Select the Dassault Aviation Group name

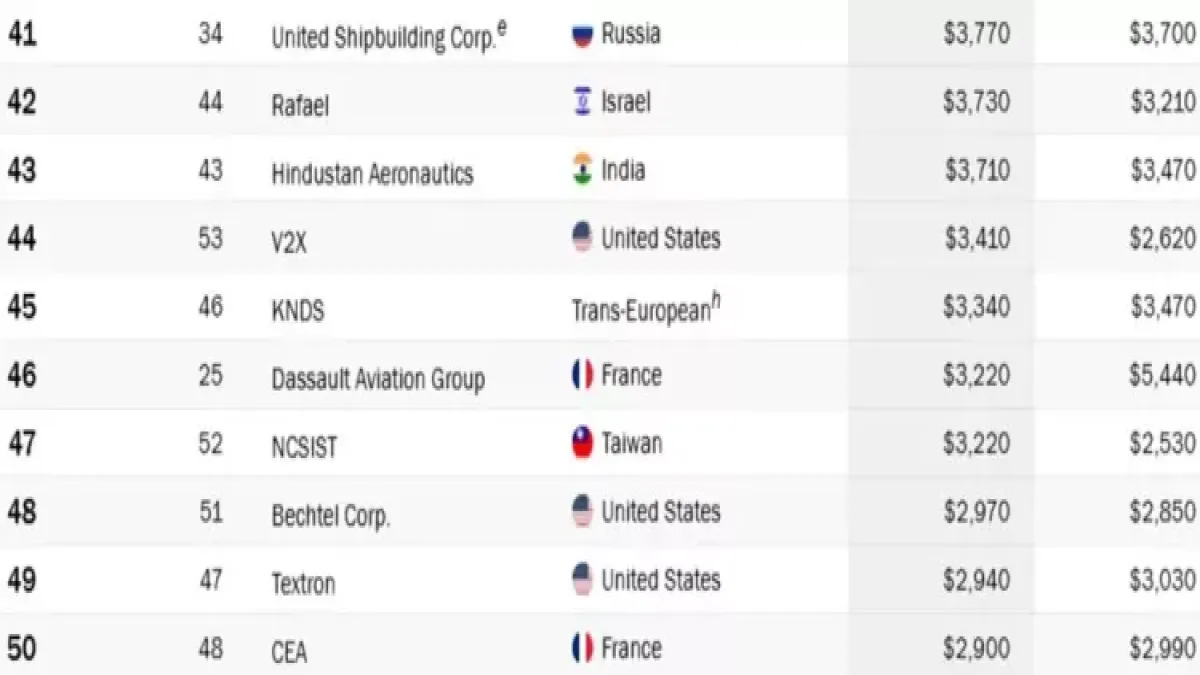(x=378, y=379)
